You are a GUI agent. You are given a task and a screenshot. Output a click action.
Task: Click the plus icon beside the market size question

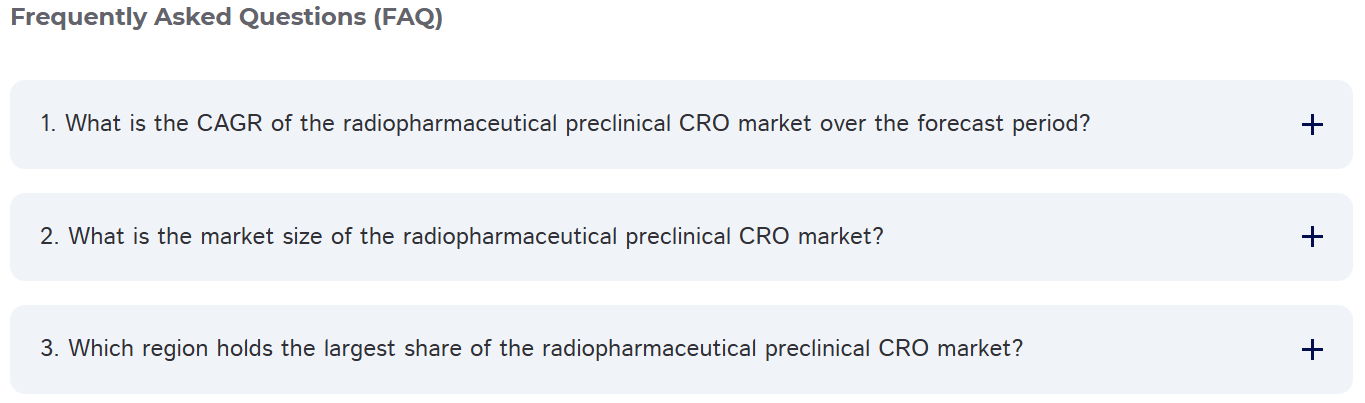pos(1312,237)
